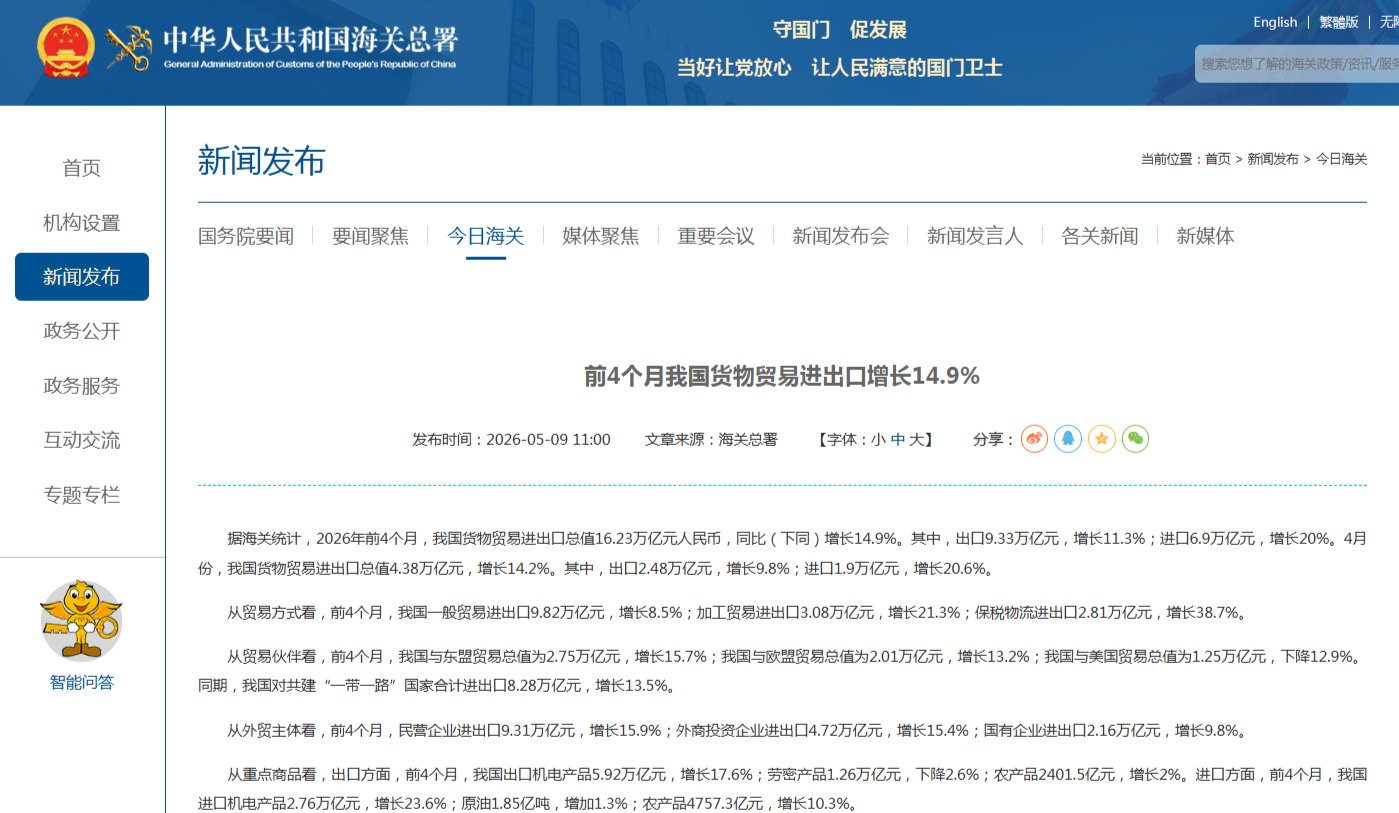The image size is (1399, 813).
Task: Click breadcrumb 首页 link
Action: pyautogui.click(x=1218, y=159)
